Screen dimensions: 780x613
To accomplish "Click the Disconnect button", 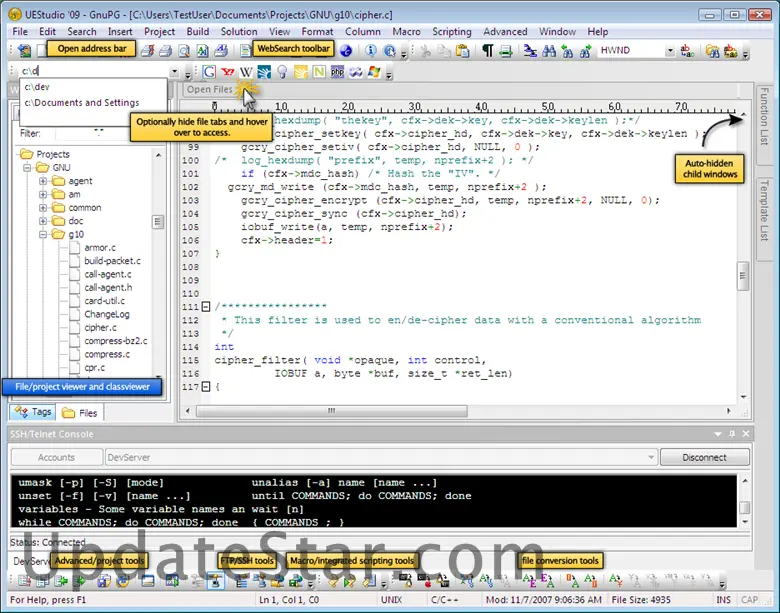I will point(704,457).
